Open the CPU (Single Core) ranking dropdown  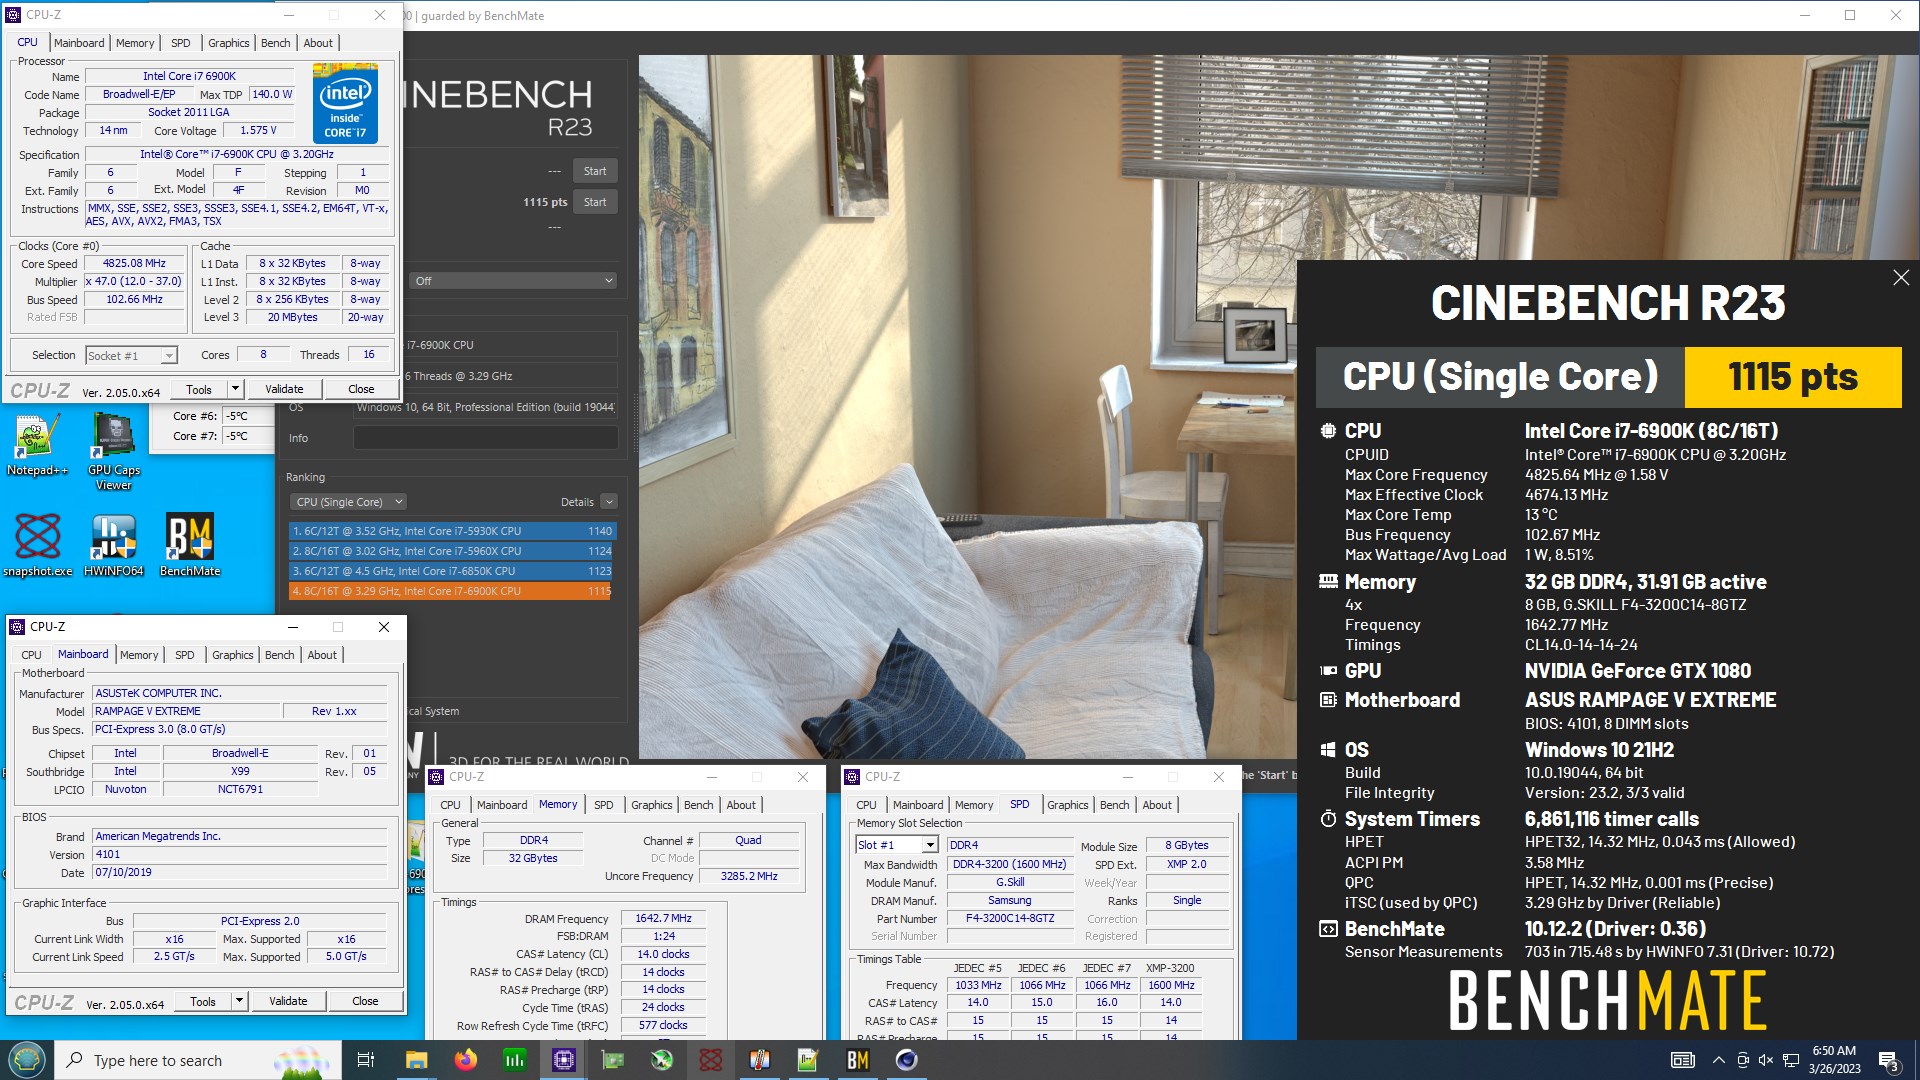349,502
